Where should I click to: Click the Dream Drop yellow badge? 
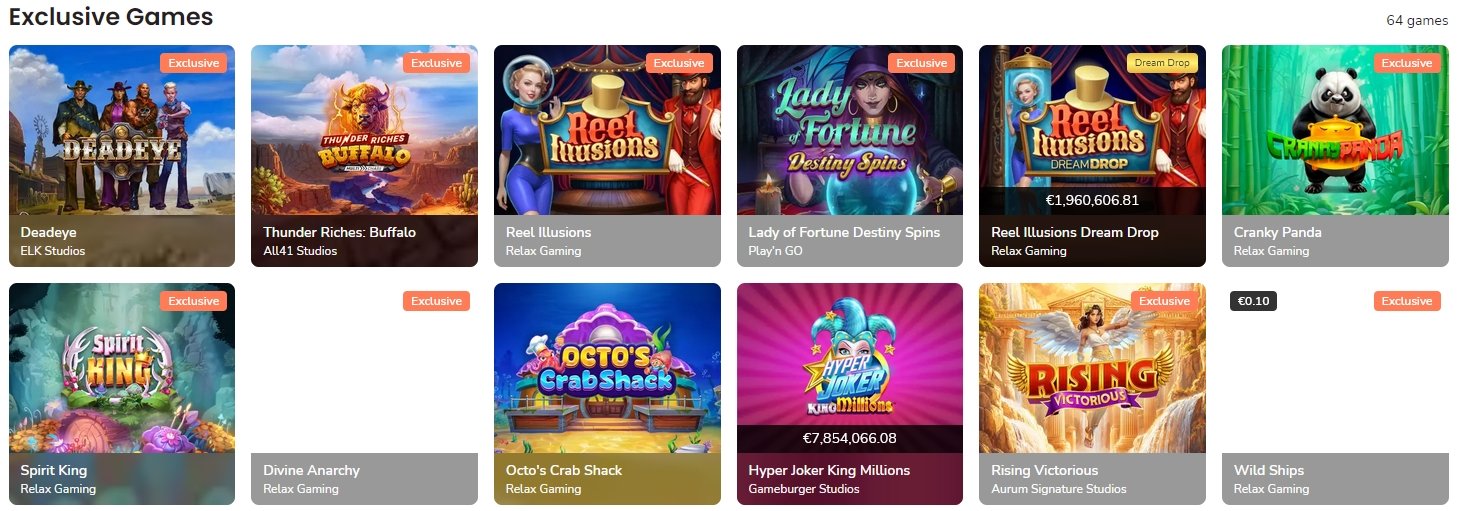[1162, 63]
